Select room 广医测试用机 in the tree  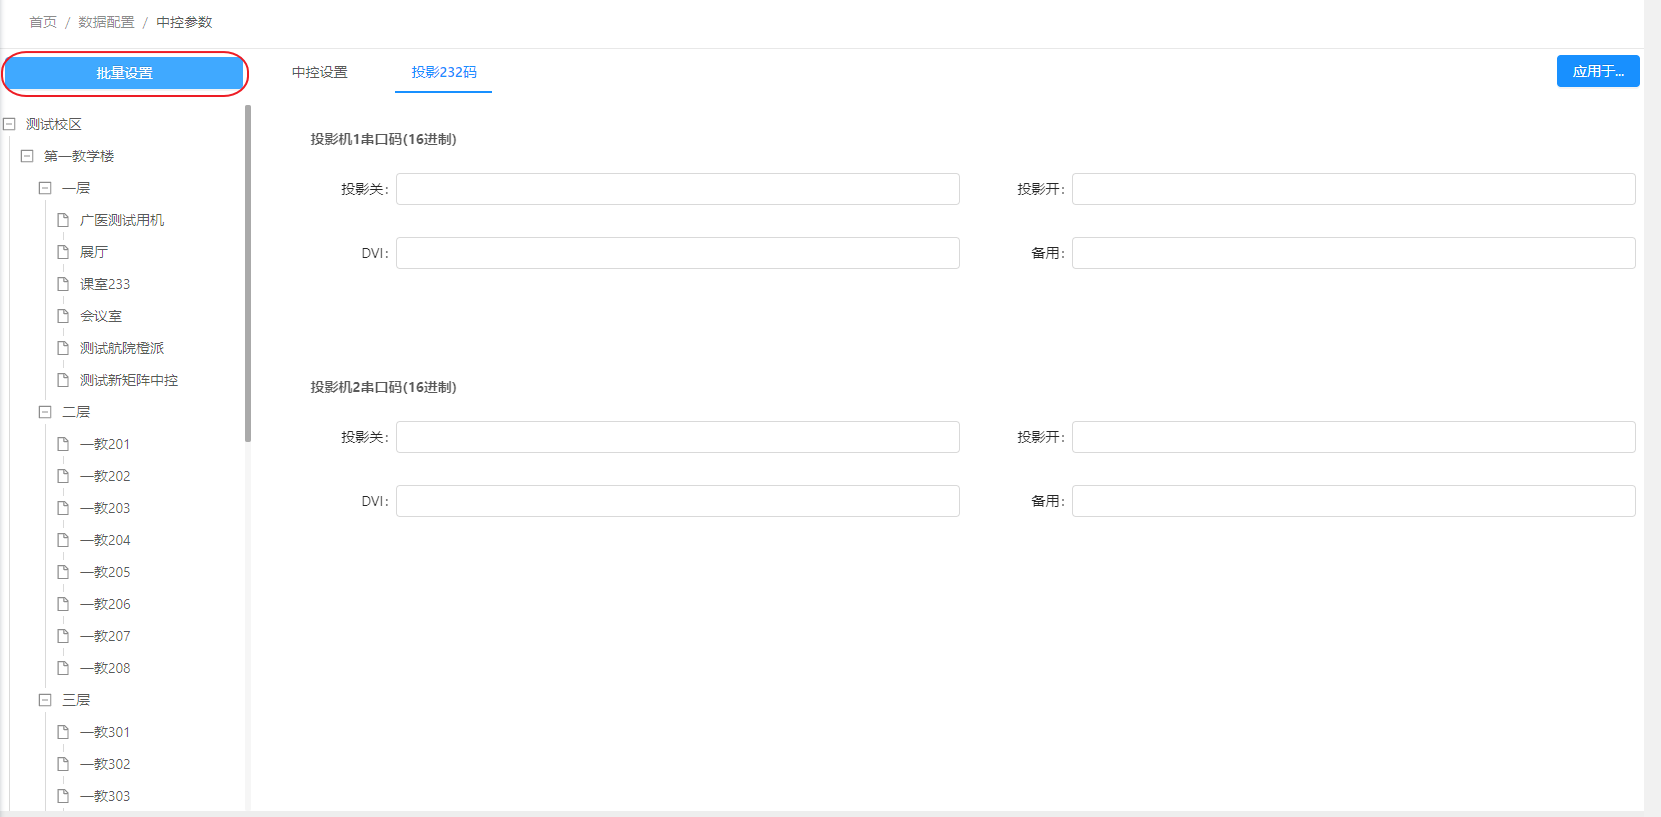pos(122,220)
